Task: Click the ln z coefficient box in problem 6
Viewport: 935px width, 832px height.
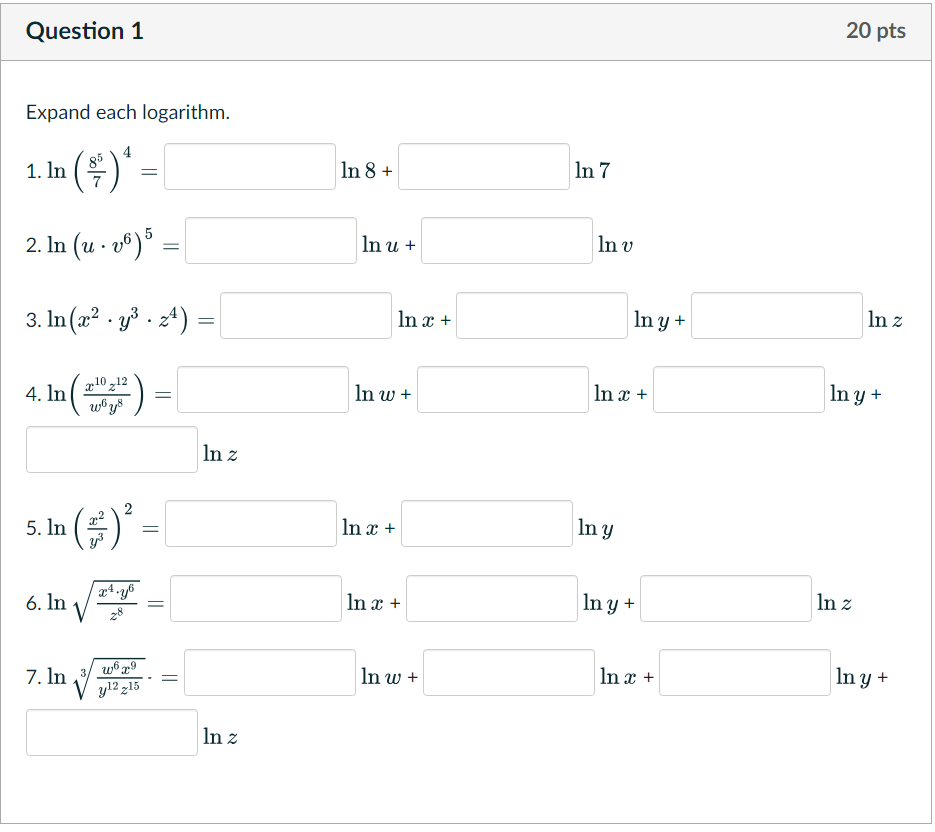Action: [x=726, y=597]
